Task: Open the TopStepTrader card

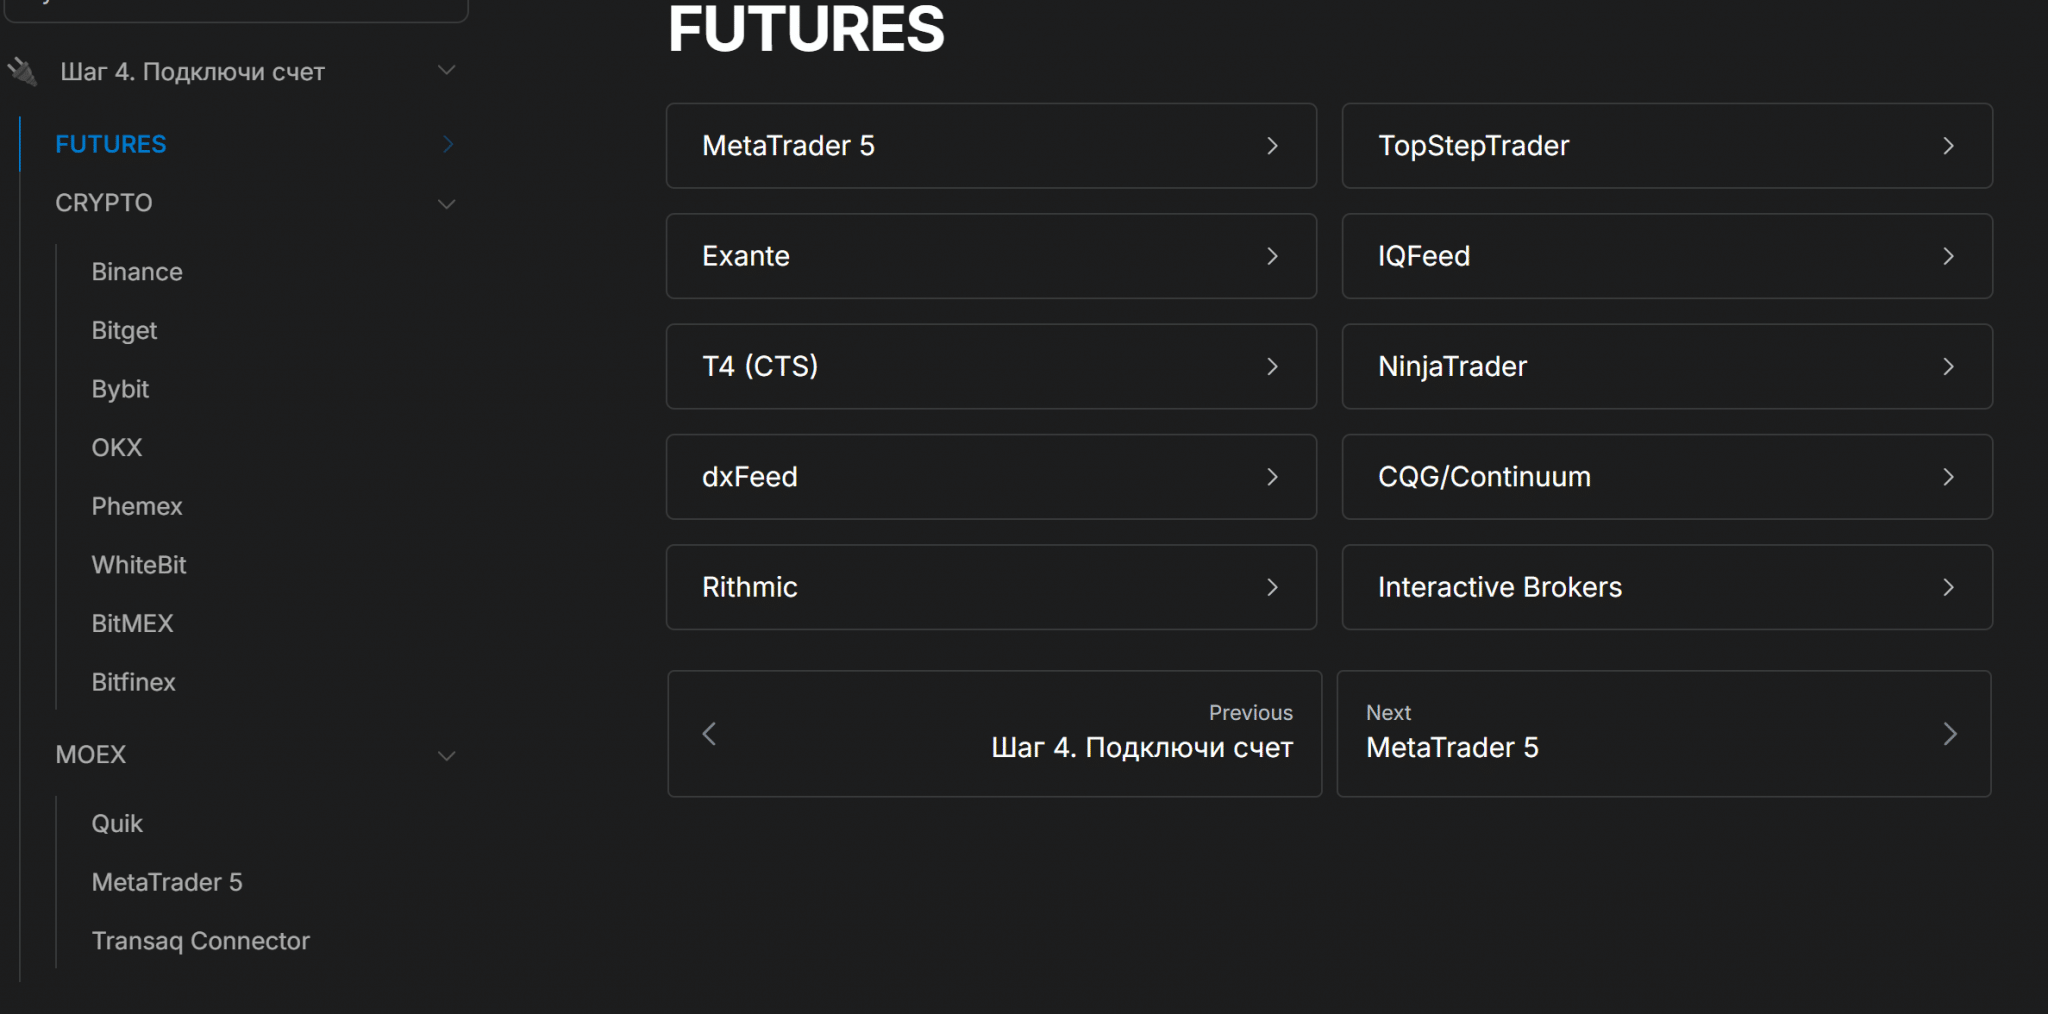Action: pyautogui.click(x=1666, y=146)
